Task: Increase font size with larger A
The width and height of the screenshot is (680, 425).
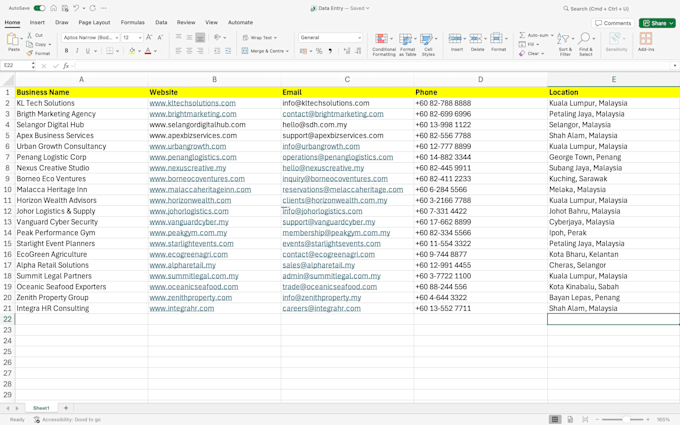Action: coord(149,38)
